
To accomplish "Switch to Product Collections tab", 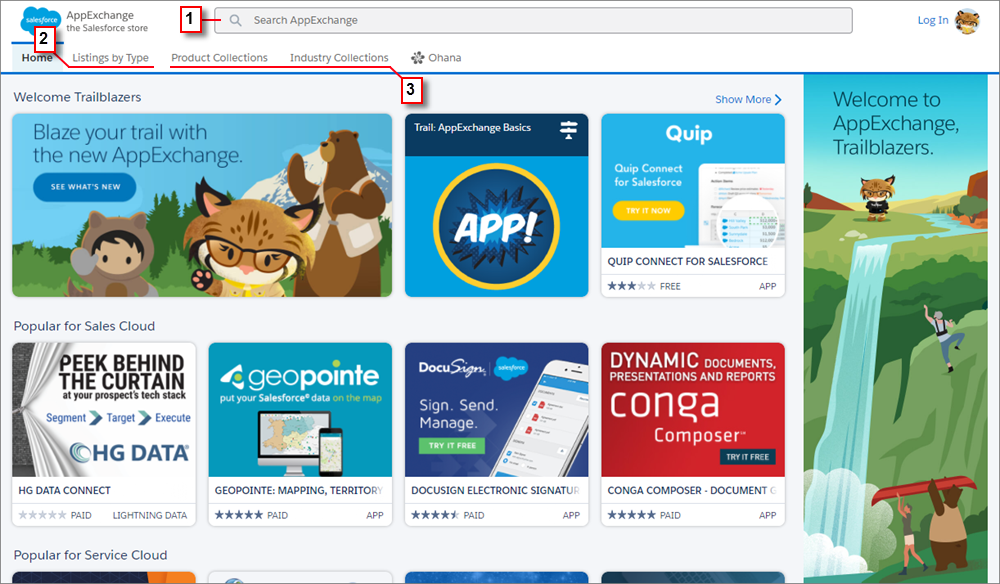I will point(219,57).
